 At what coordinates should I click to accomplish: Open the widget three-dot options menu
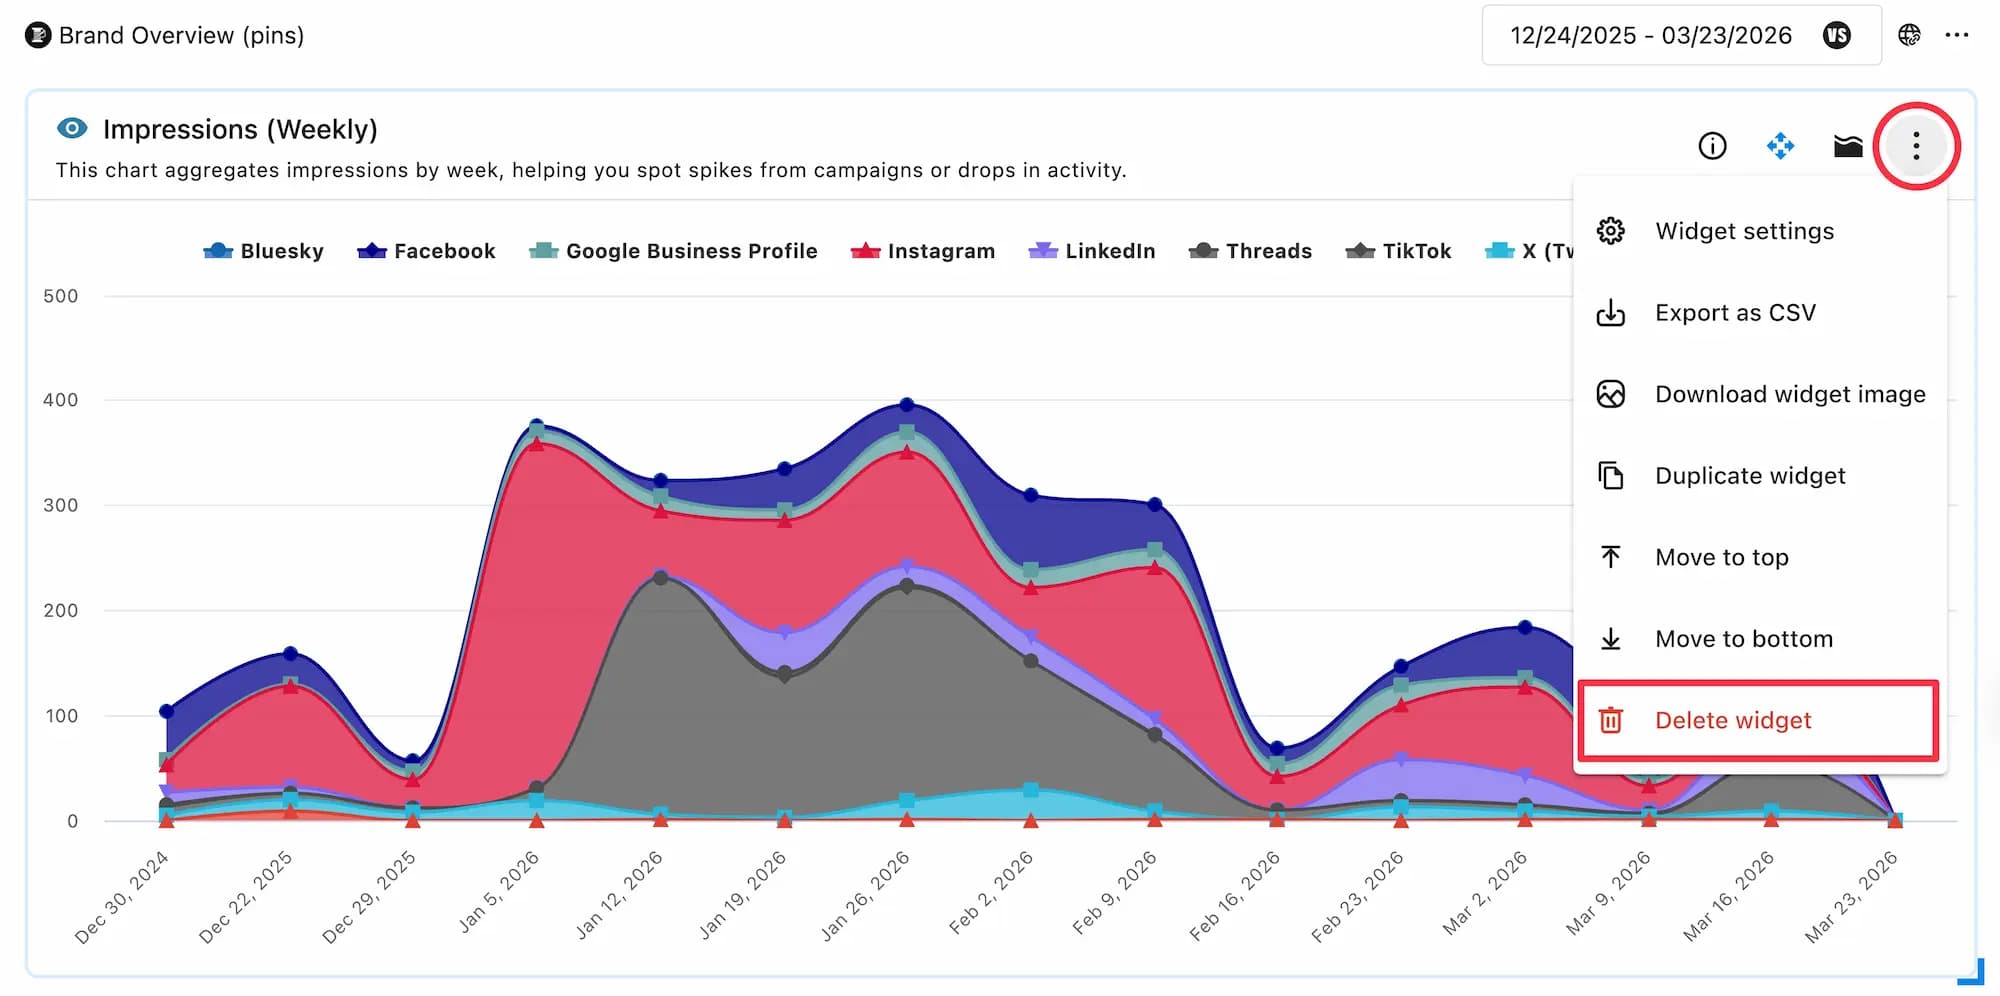coord(1915,146)
